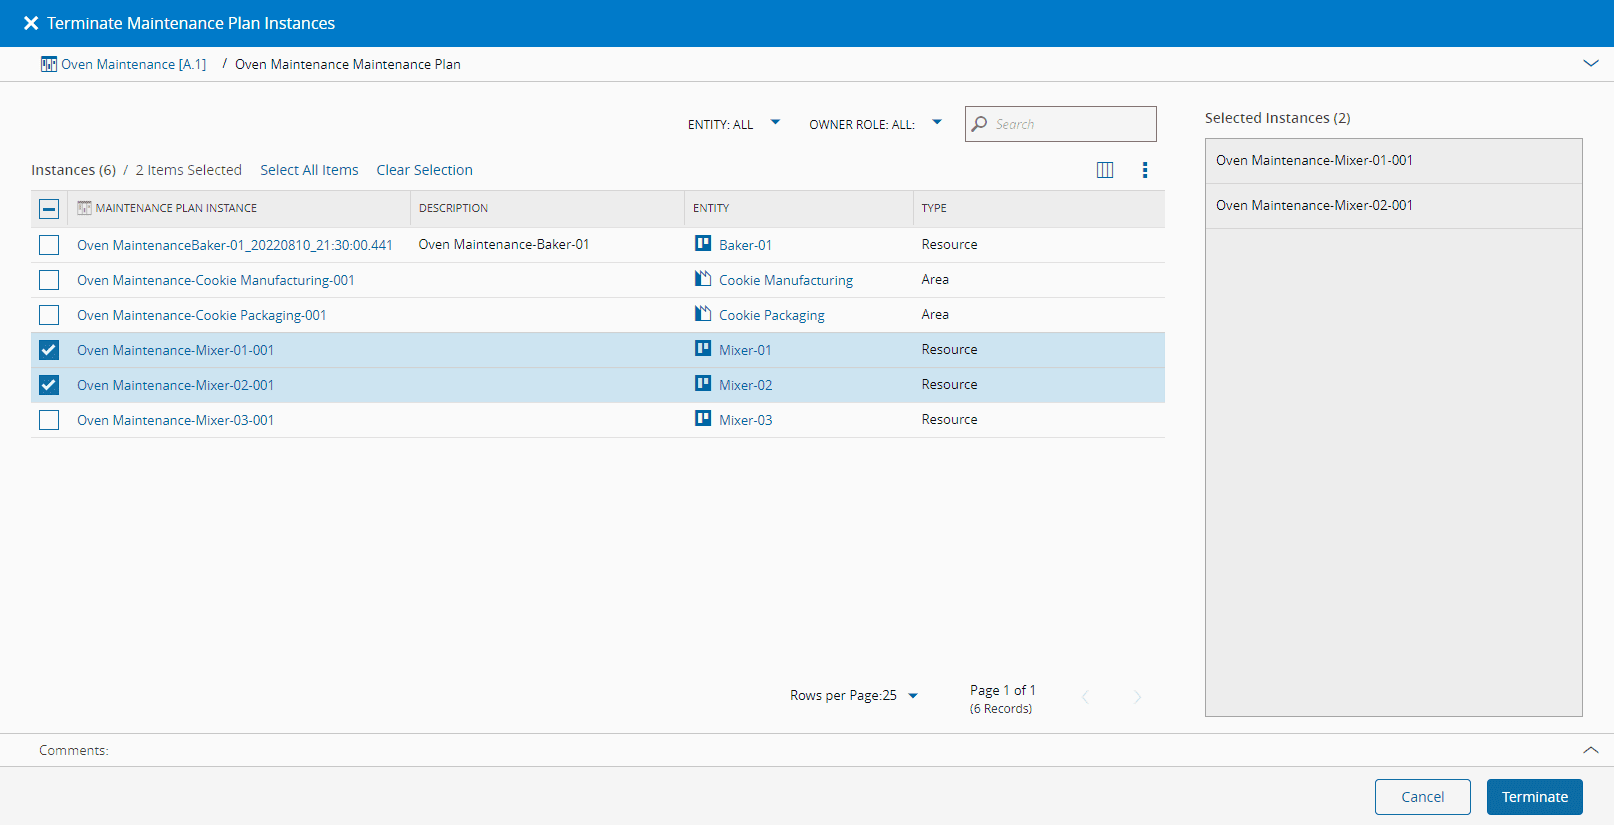Open the three-dot more options menu

(1145, 170)
